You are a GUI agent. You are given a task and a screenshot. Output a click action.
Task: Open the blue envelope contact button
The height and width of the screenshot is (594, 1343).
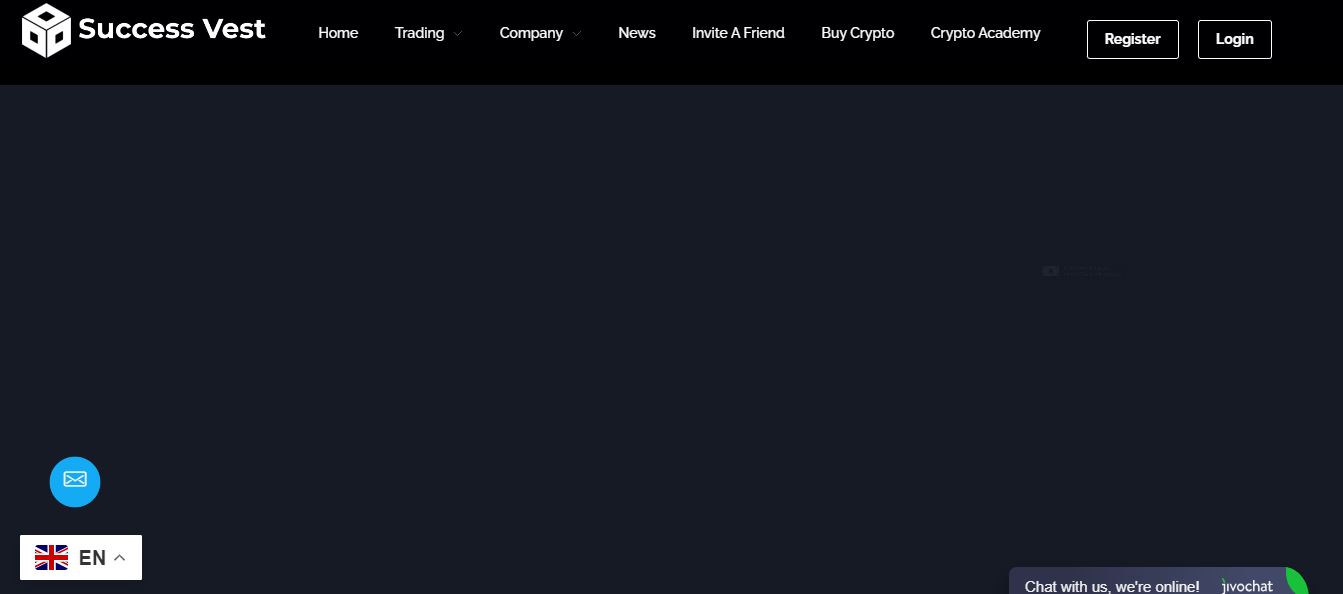pos(75,481)
